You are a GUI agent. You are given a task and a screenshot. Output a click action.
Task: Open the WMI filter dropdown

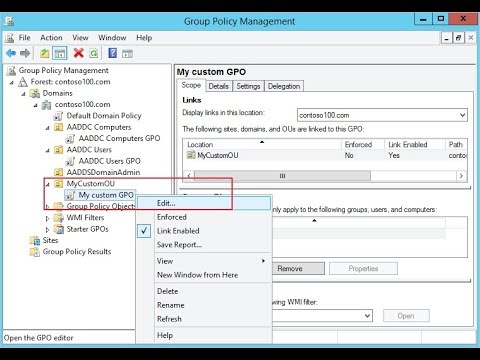tap(367, 316)
